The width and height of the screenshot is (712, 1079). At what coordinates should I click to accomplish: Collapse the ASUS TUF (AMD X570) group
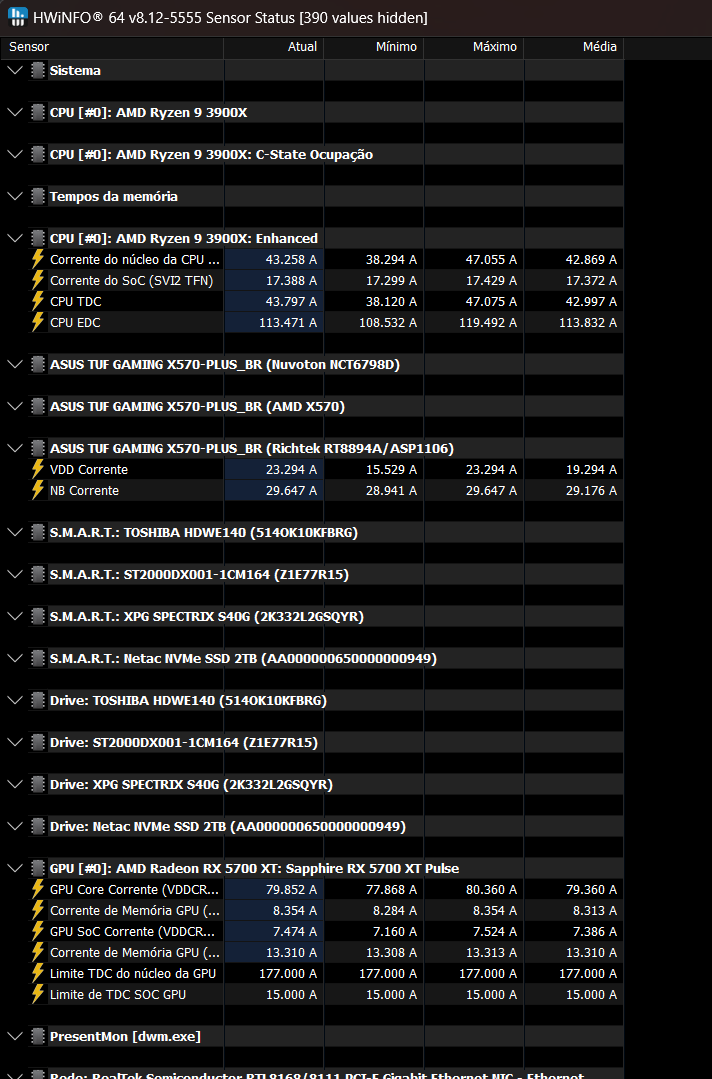pos(15,406)
